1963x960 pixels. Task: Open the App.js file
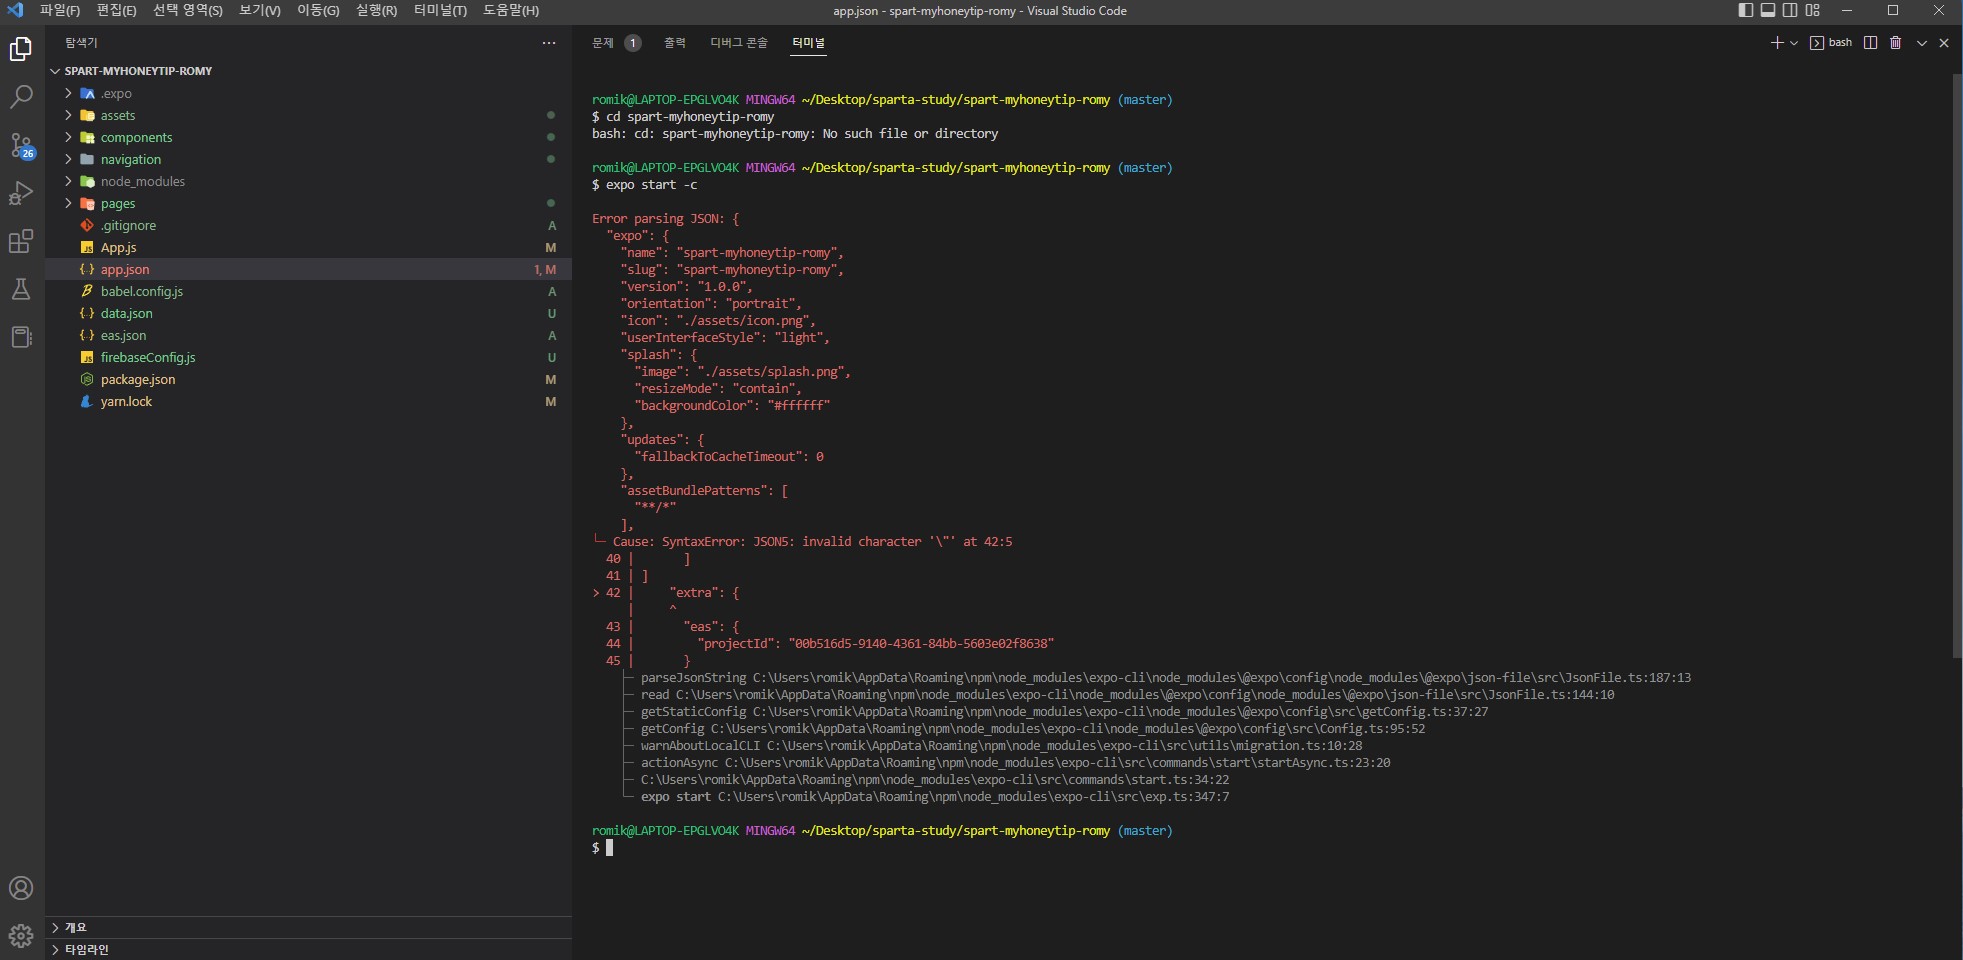[x=309, y=247]
